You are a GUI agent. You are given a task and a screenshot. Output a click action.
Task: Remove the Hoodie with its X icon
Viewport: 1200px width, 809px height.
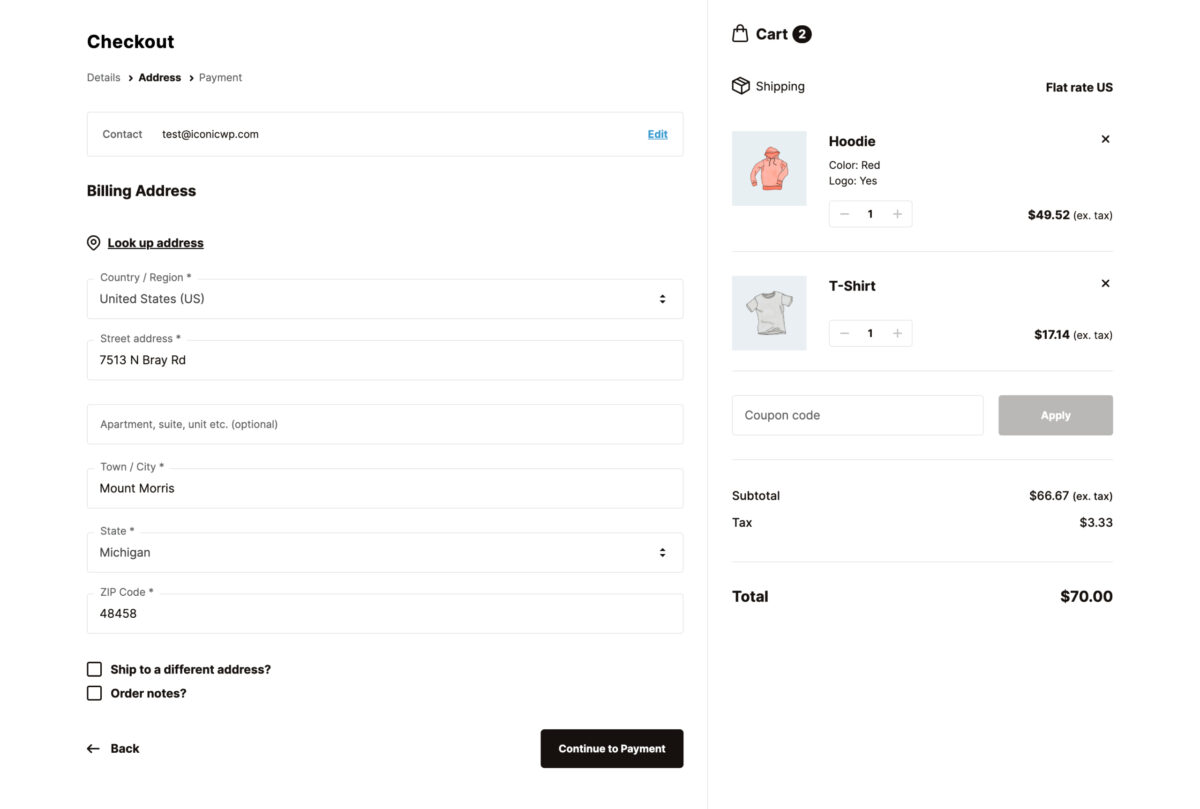click(1105, 139)
